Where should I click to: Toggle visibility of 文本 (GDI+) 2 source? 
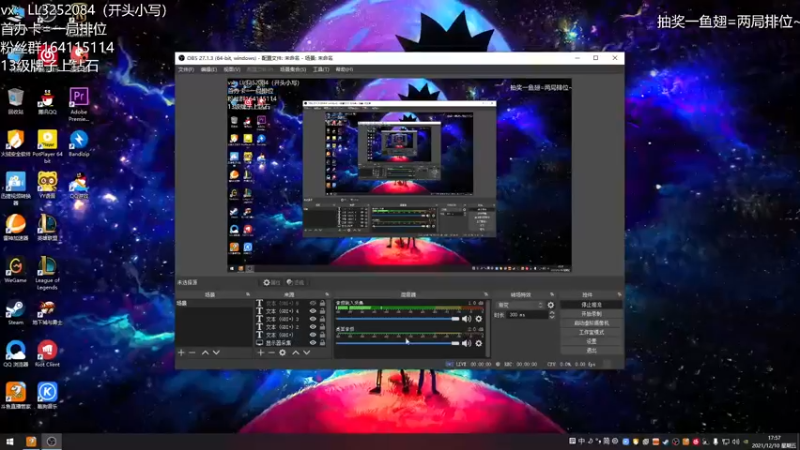click(x=313, y=327)
